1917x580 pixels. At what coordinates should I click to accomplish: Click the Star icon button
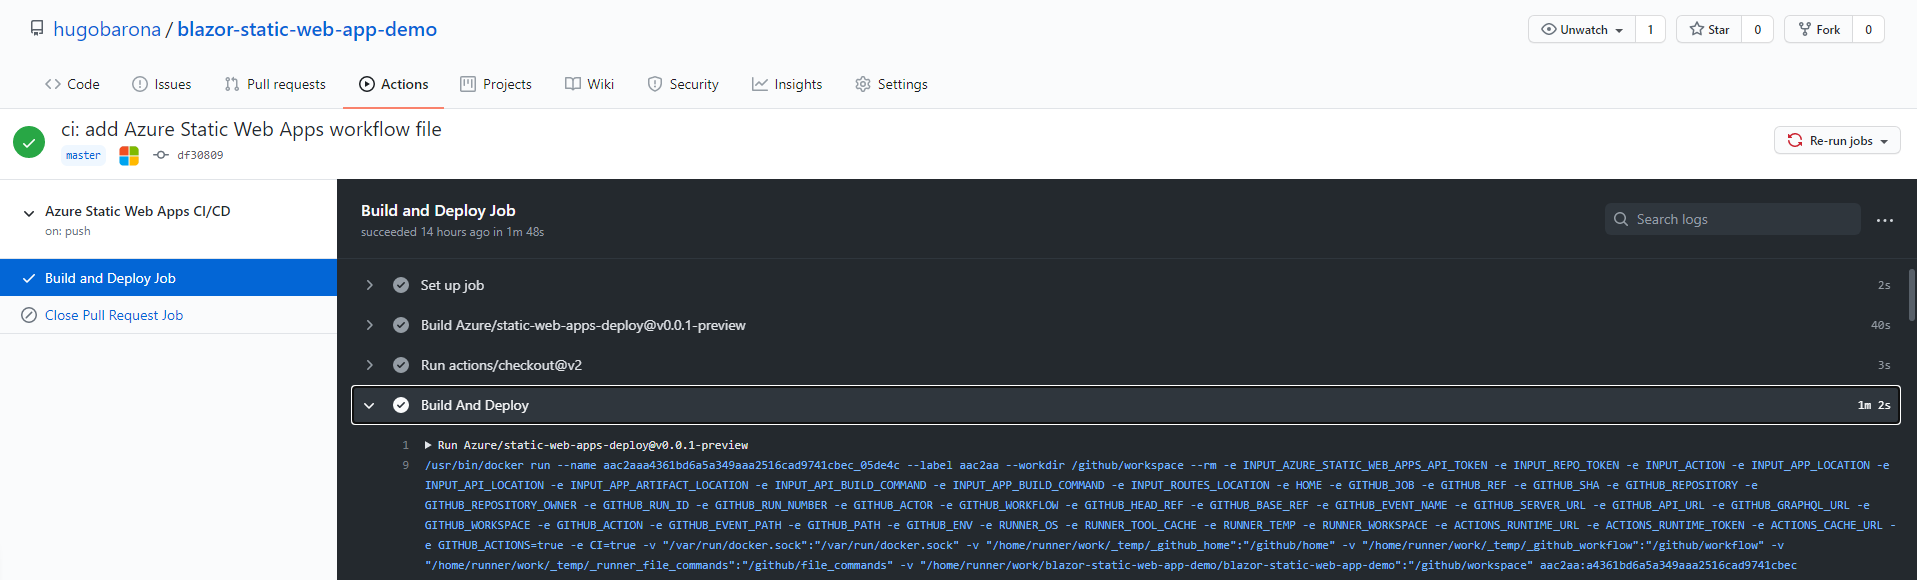click(1709, 29)
